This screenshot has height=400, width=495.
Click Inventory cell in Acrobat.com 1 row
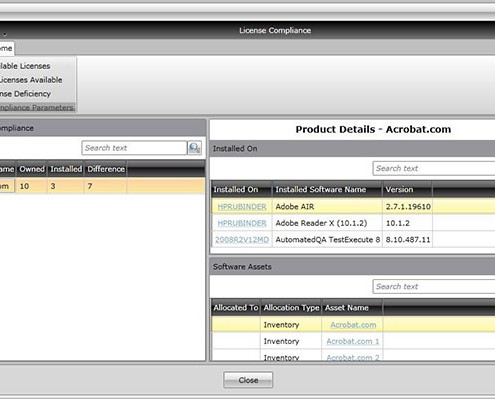[291, 341]
